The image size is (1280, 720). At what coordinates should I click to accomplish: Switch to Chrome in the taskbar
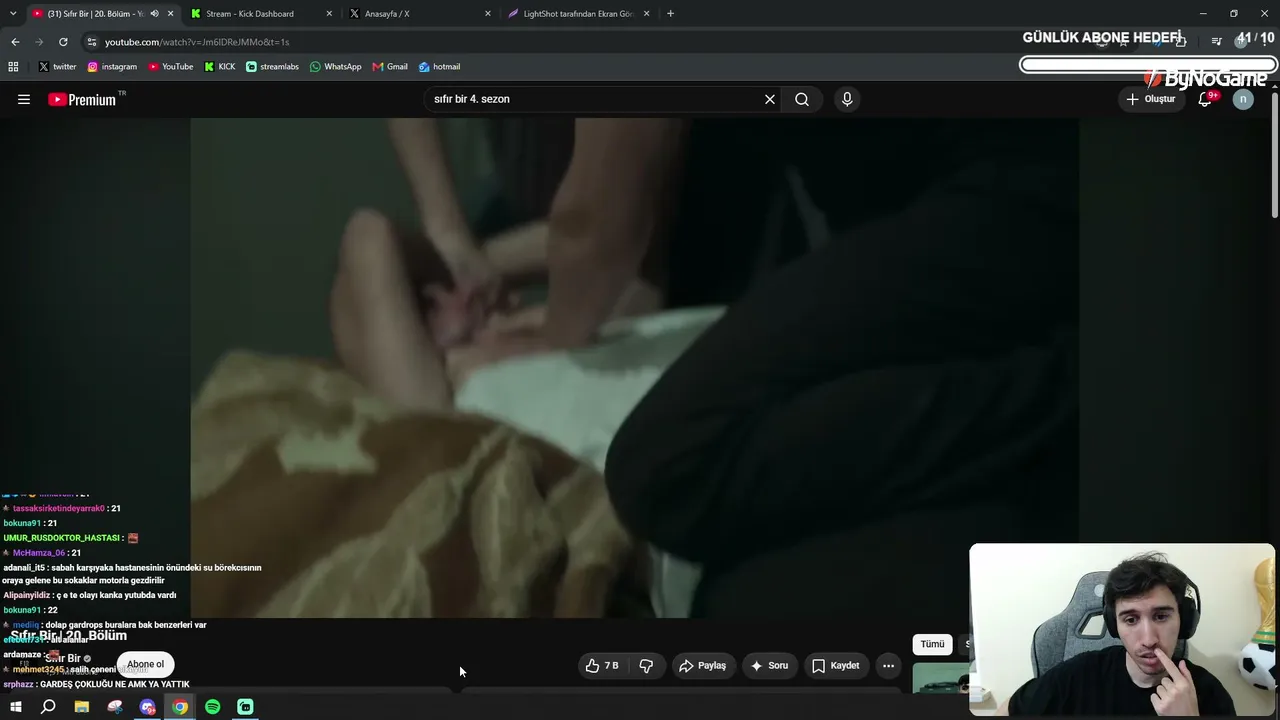click(x=180, y=707)
